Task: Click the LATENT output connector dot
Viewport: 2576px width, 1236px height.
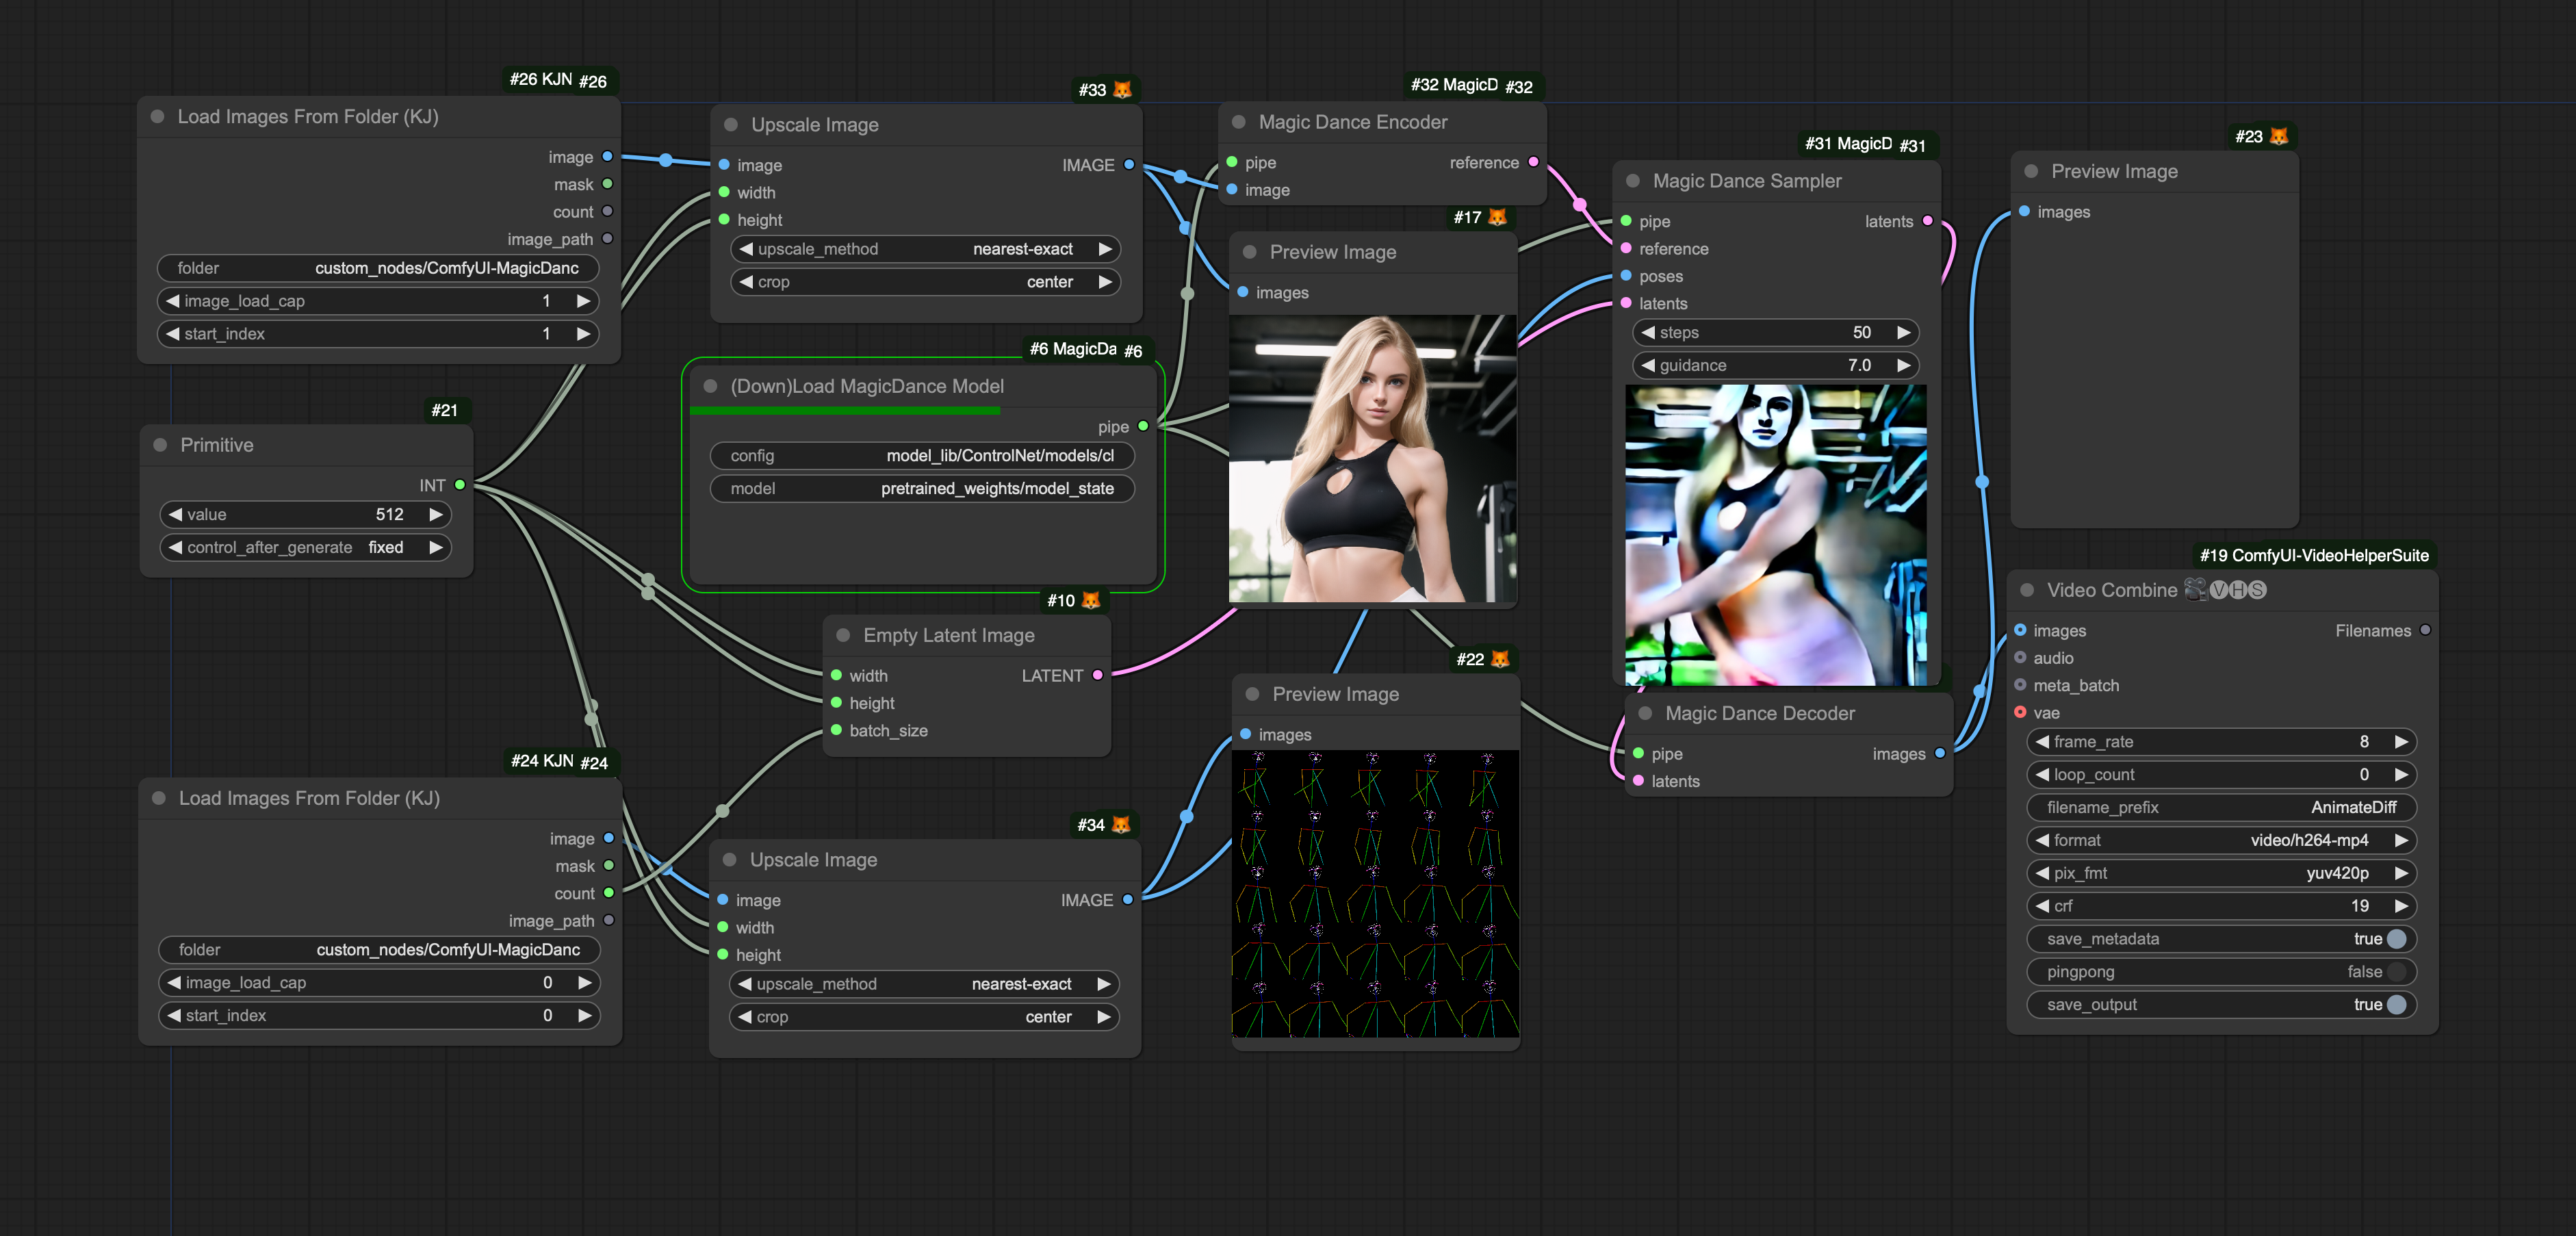Action: point(1098,676)
